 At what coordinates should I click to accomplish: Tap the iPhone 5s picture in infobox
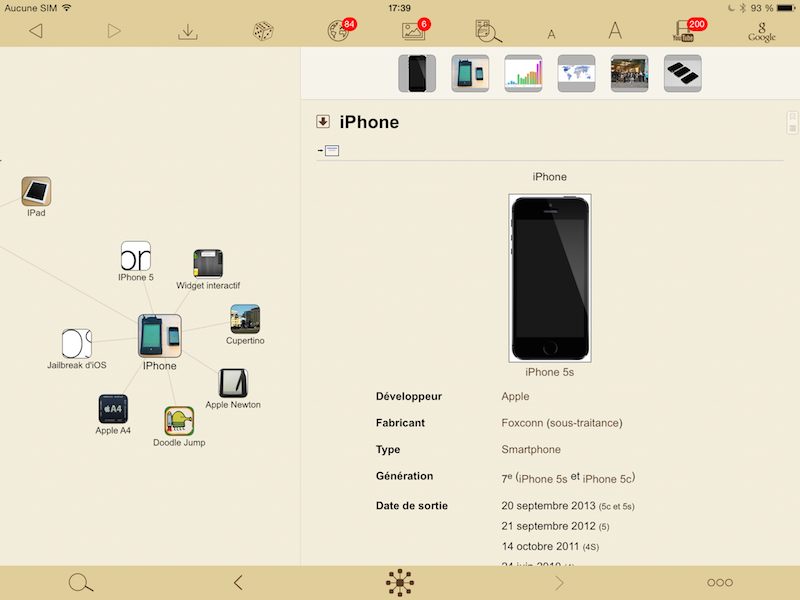(x=550, y=278)
